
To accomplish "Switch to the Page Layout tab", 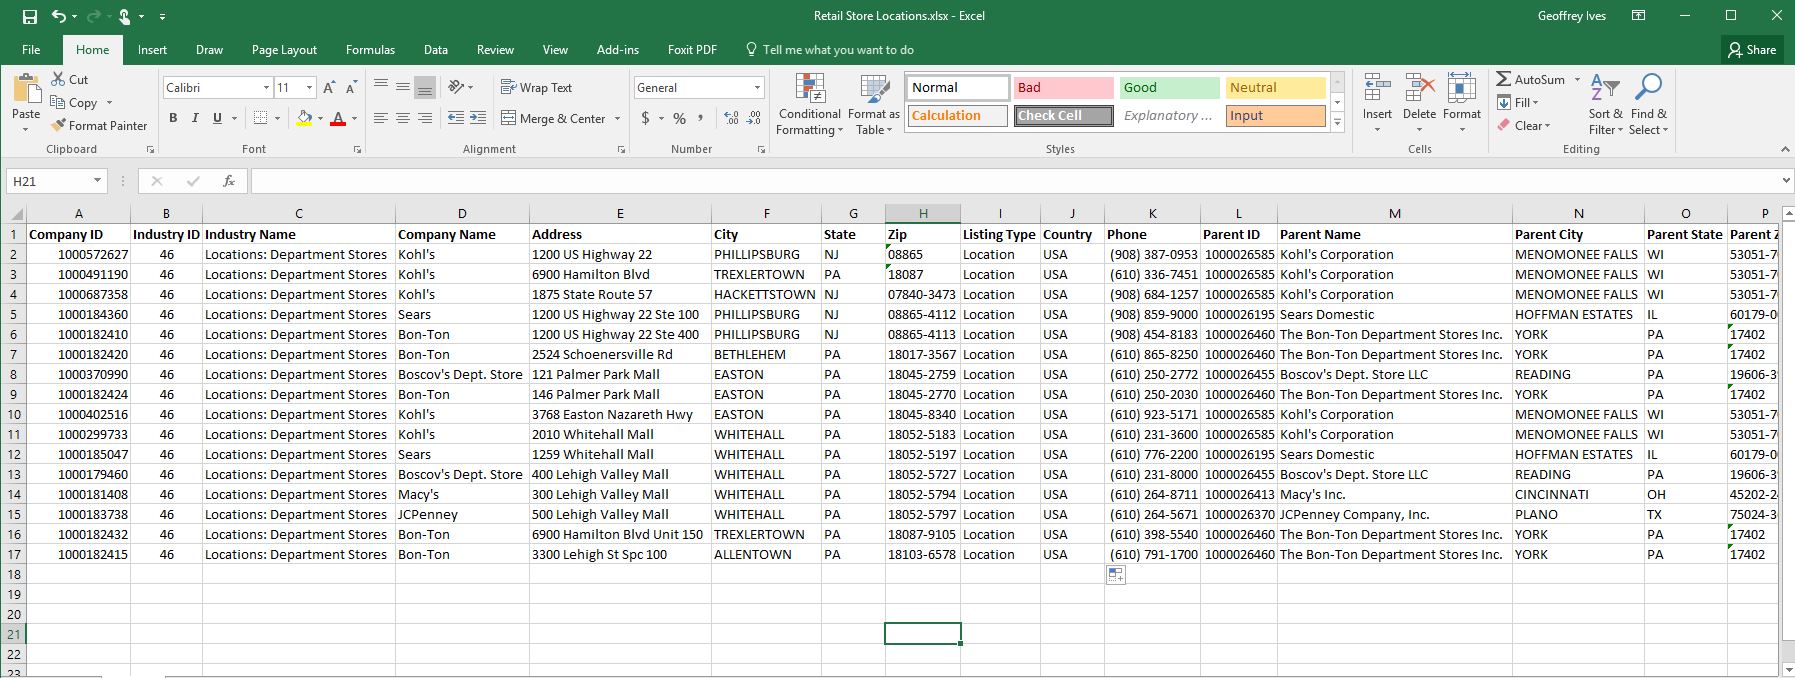I will pos(284,49).
